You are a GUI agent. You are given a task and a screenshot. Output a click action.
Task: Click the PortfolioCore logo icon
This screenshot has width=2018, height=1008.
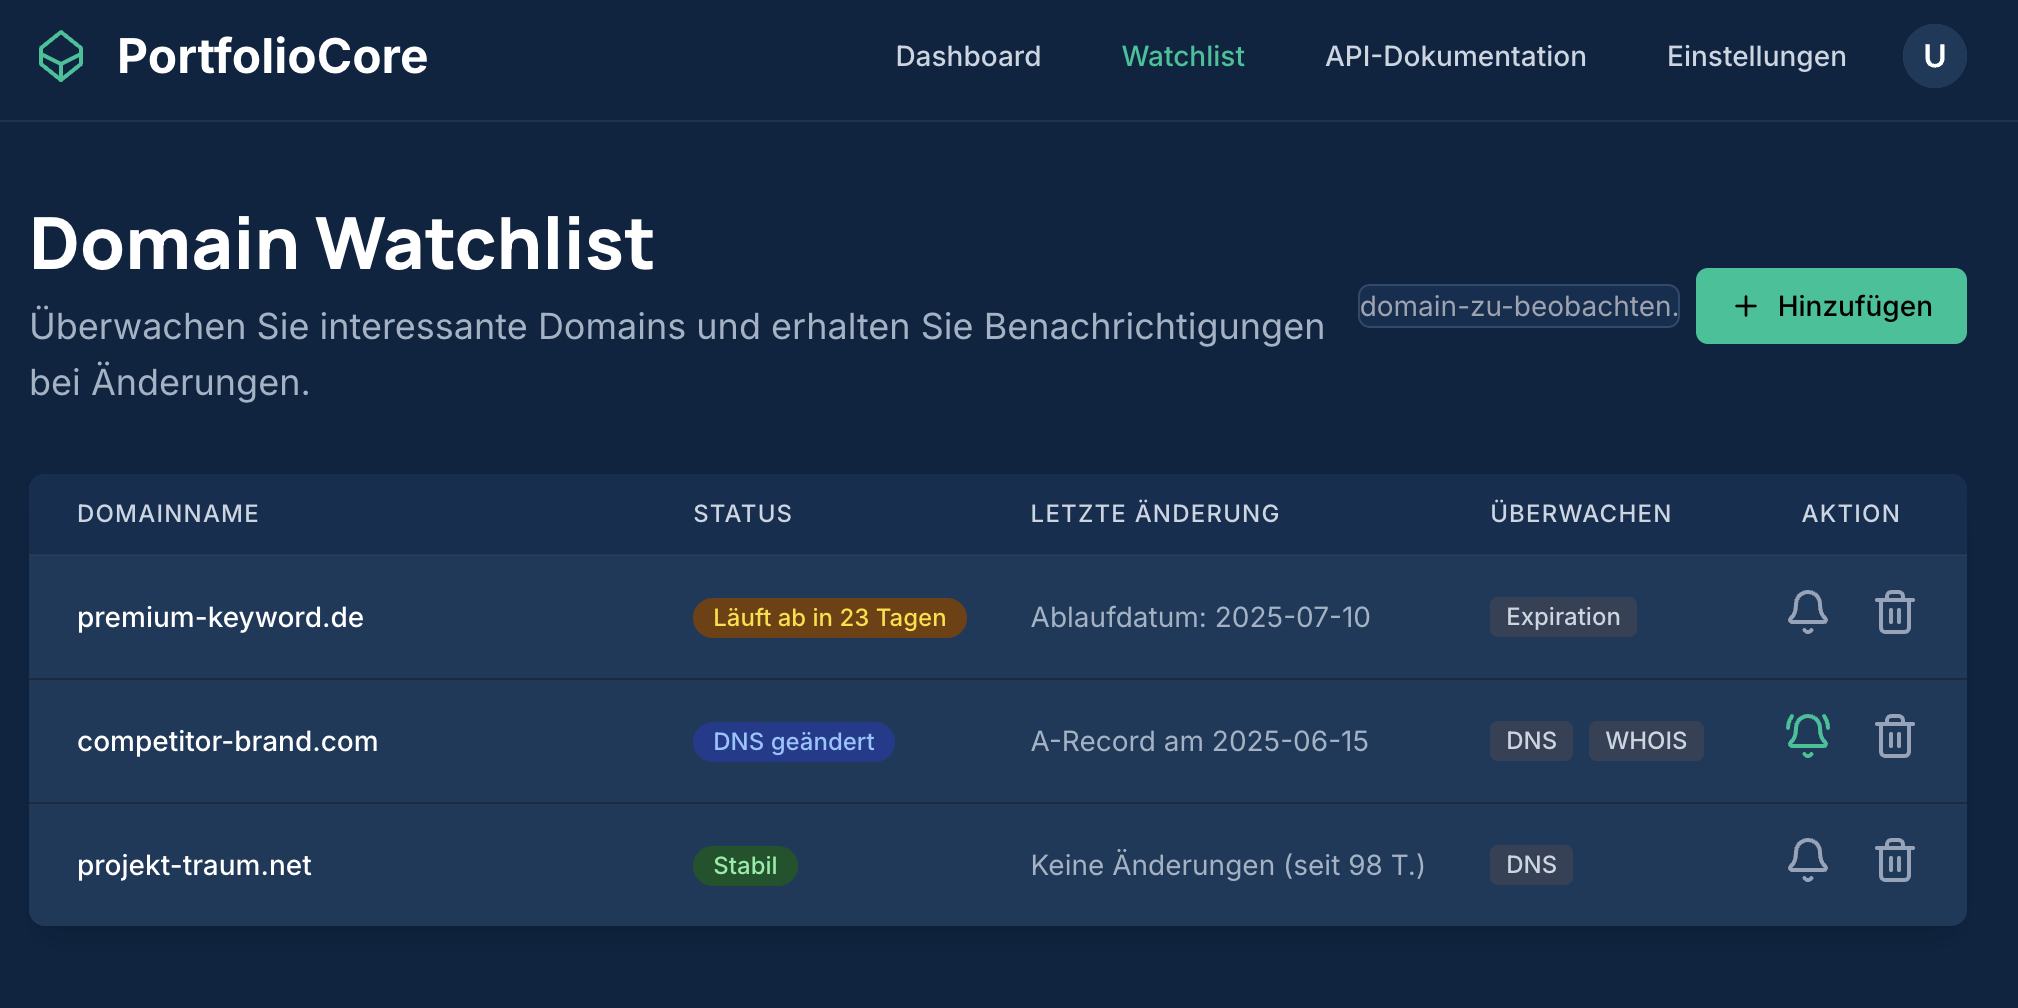pos(60,56)
